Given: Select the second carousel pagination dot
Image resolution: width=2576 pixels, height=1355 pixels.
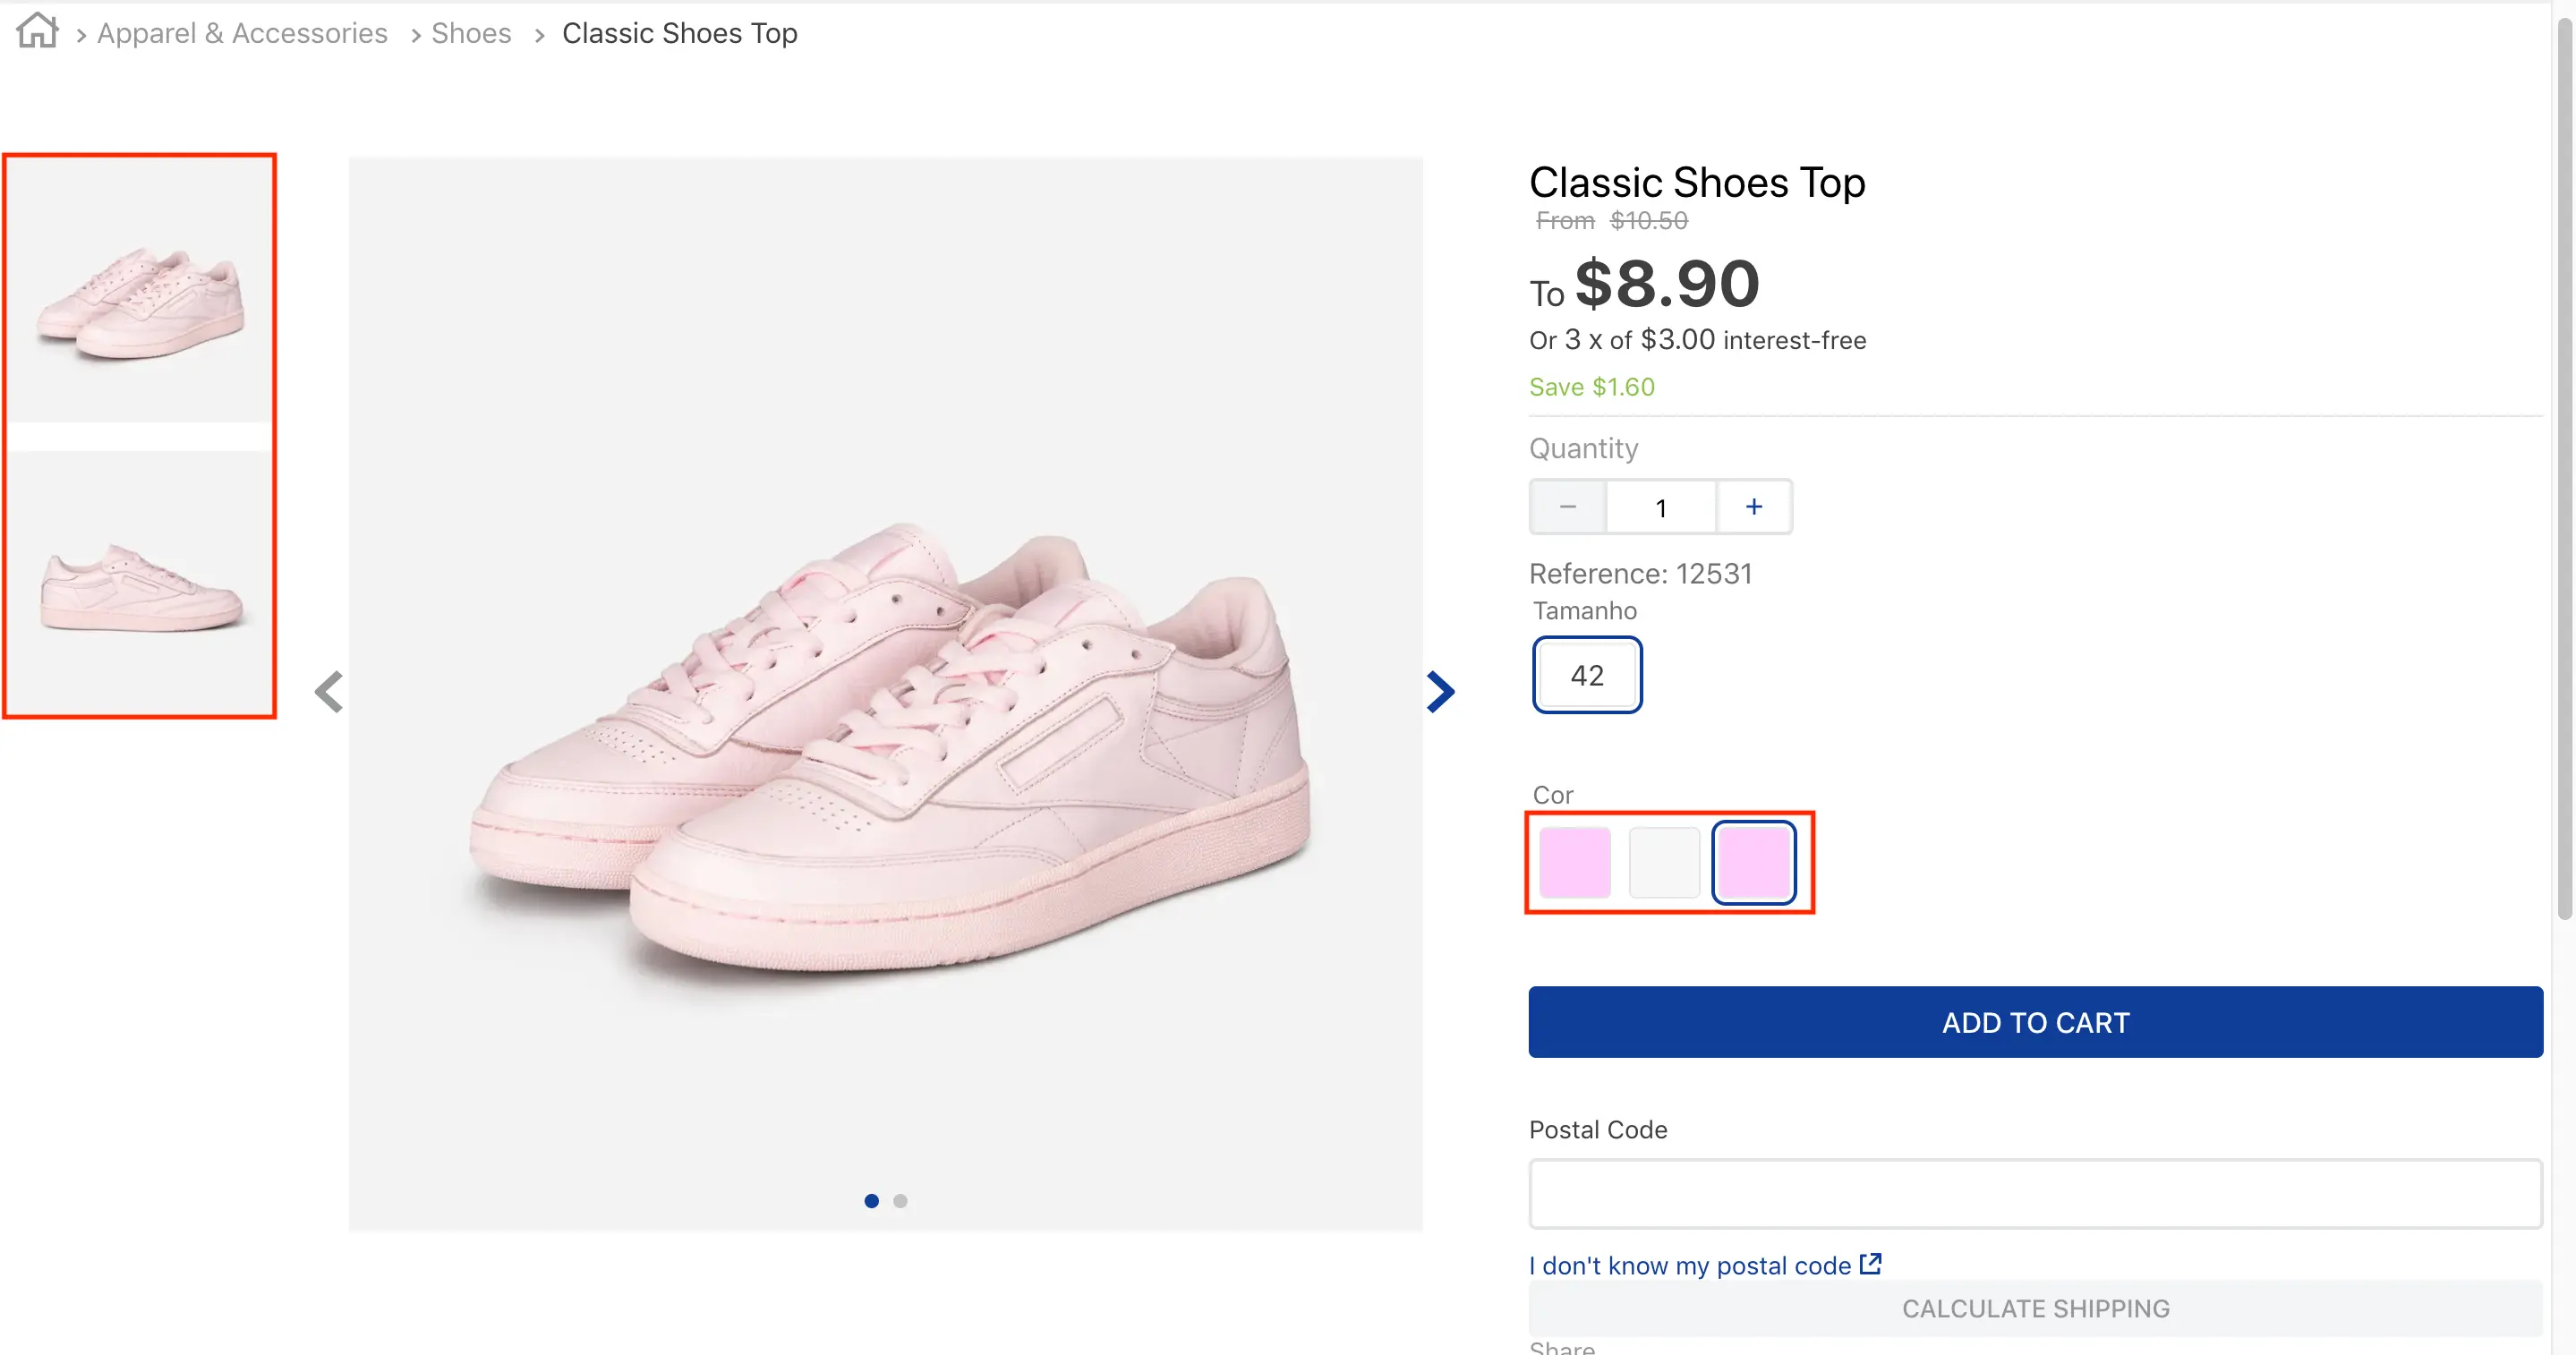Looking at the screenshot, I should tap(900, 1200).
